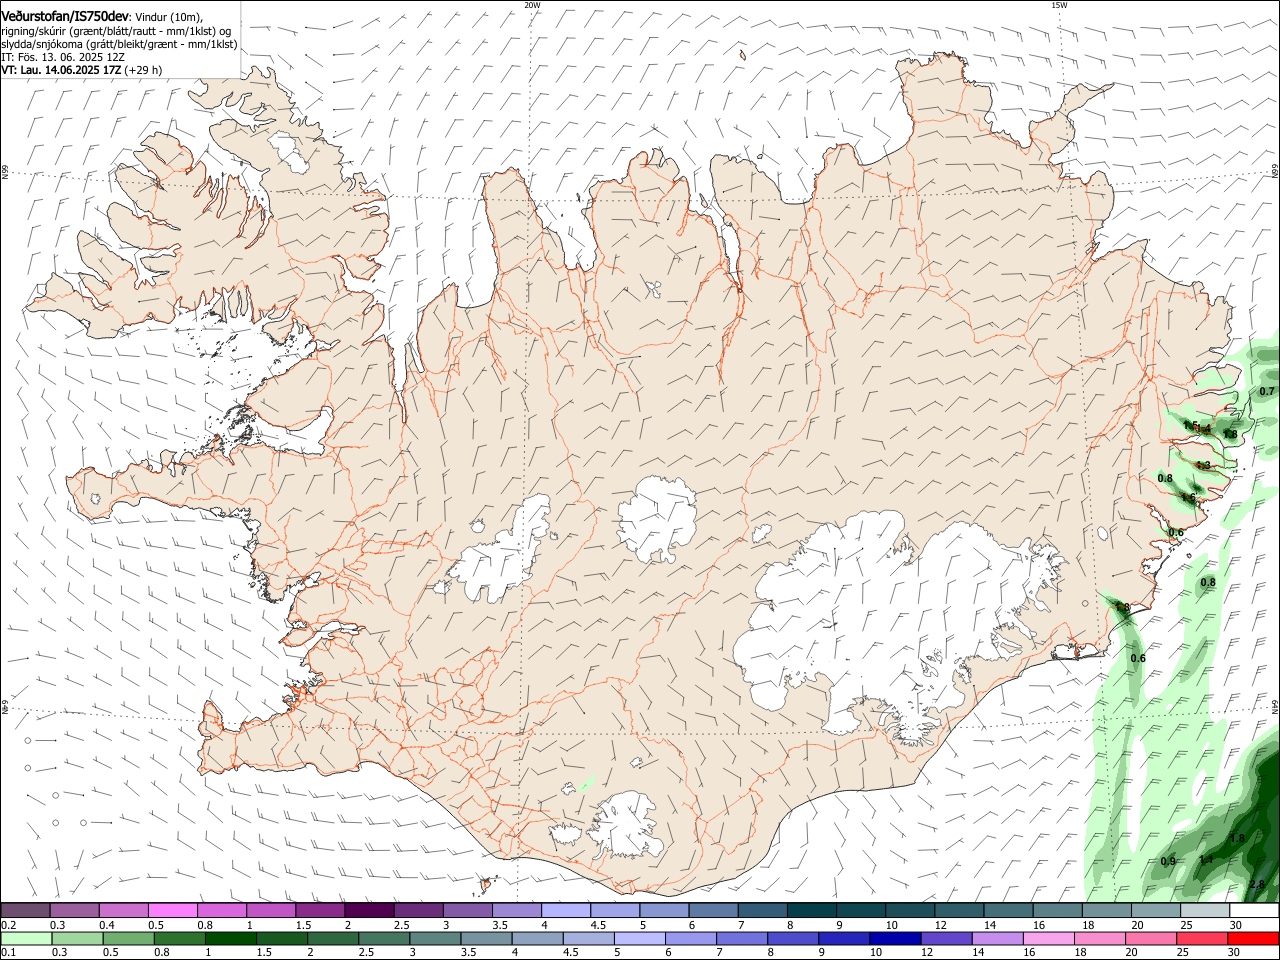Select the darkest purple swatch between 2 and 2.5

369,911
